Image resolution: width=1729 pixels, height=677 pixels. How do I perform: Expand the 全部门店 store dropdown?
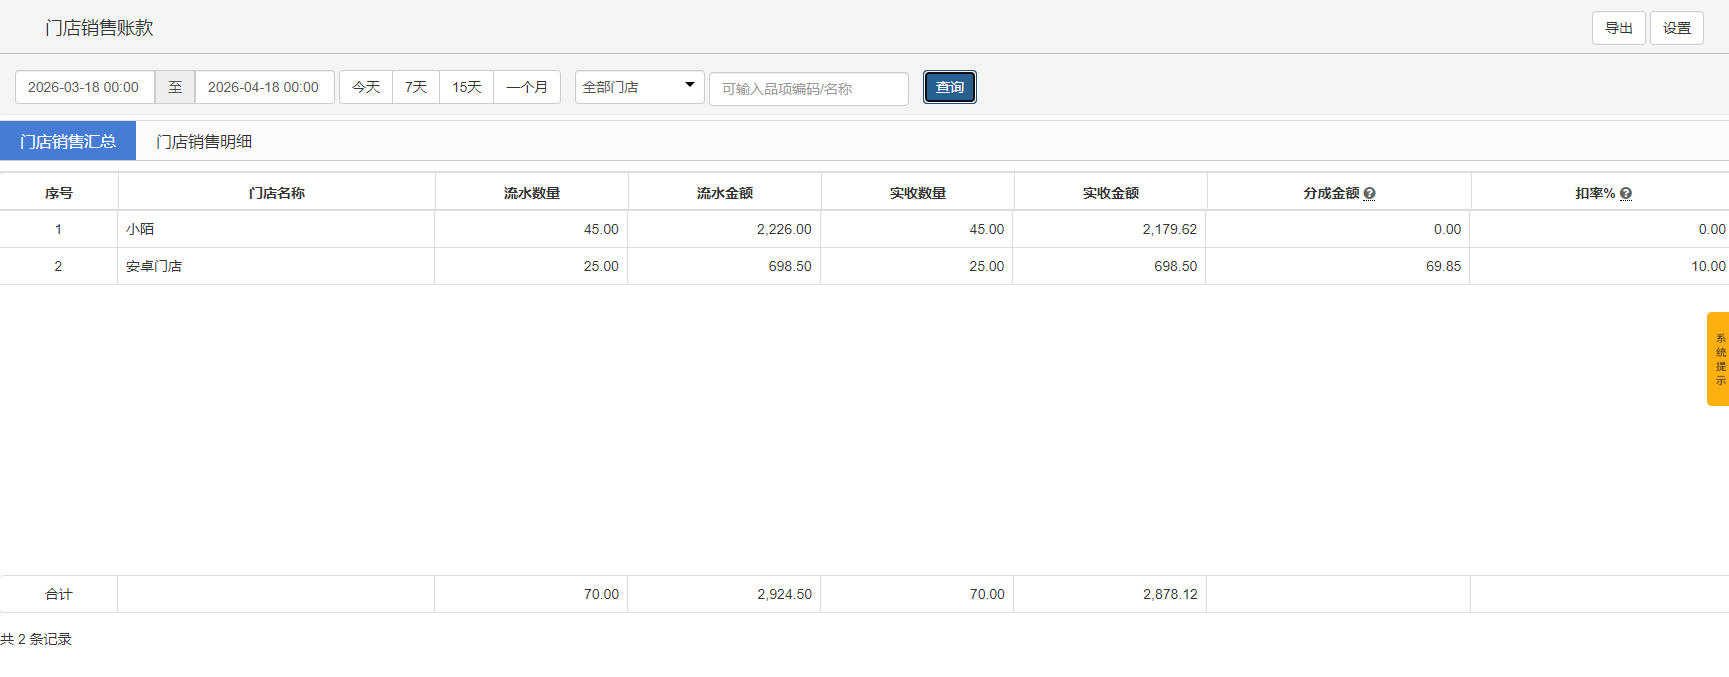[x=640, y=87]
